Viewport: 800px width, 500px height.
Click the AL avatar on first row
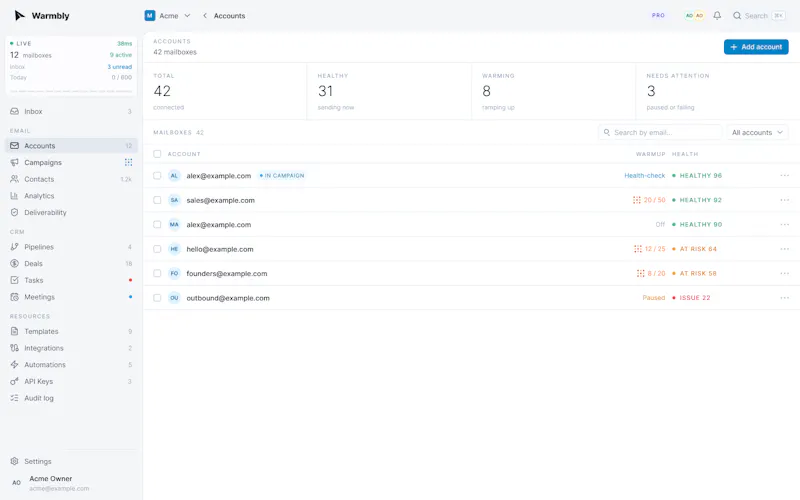point(174,176)
